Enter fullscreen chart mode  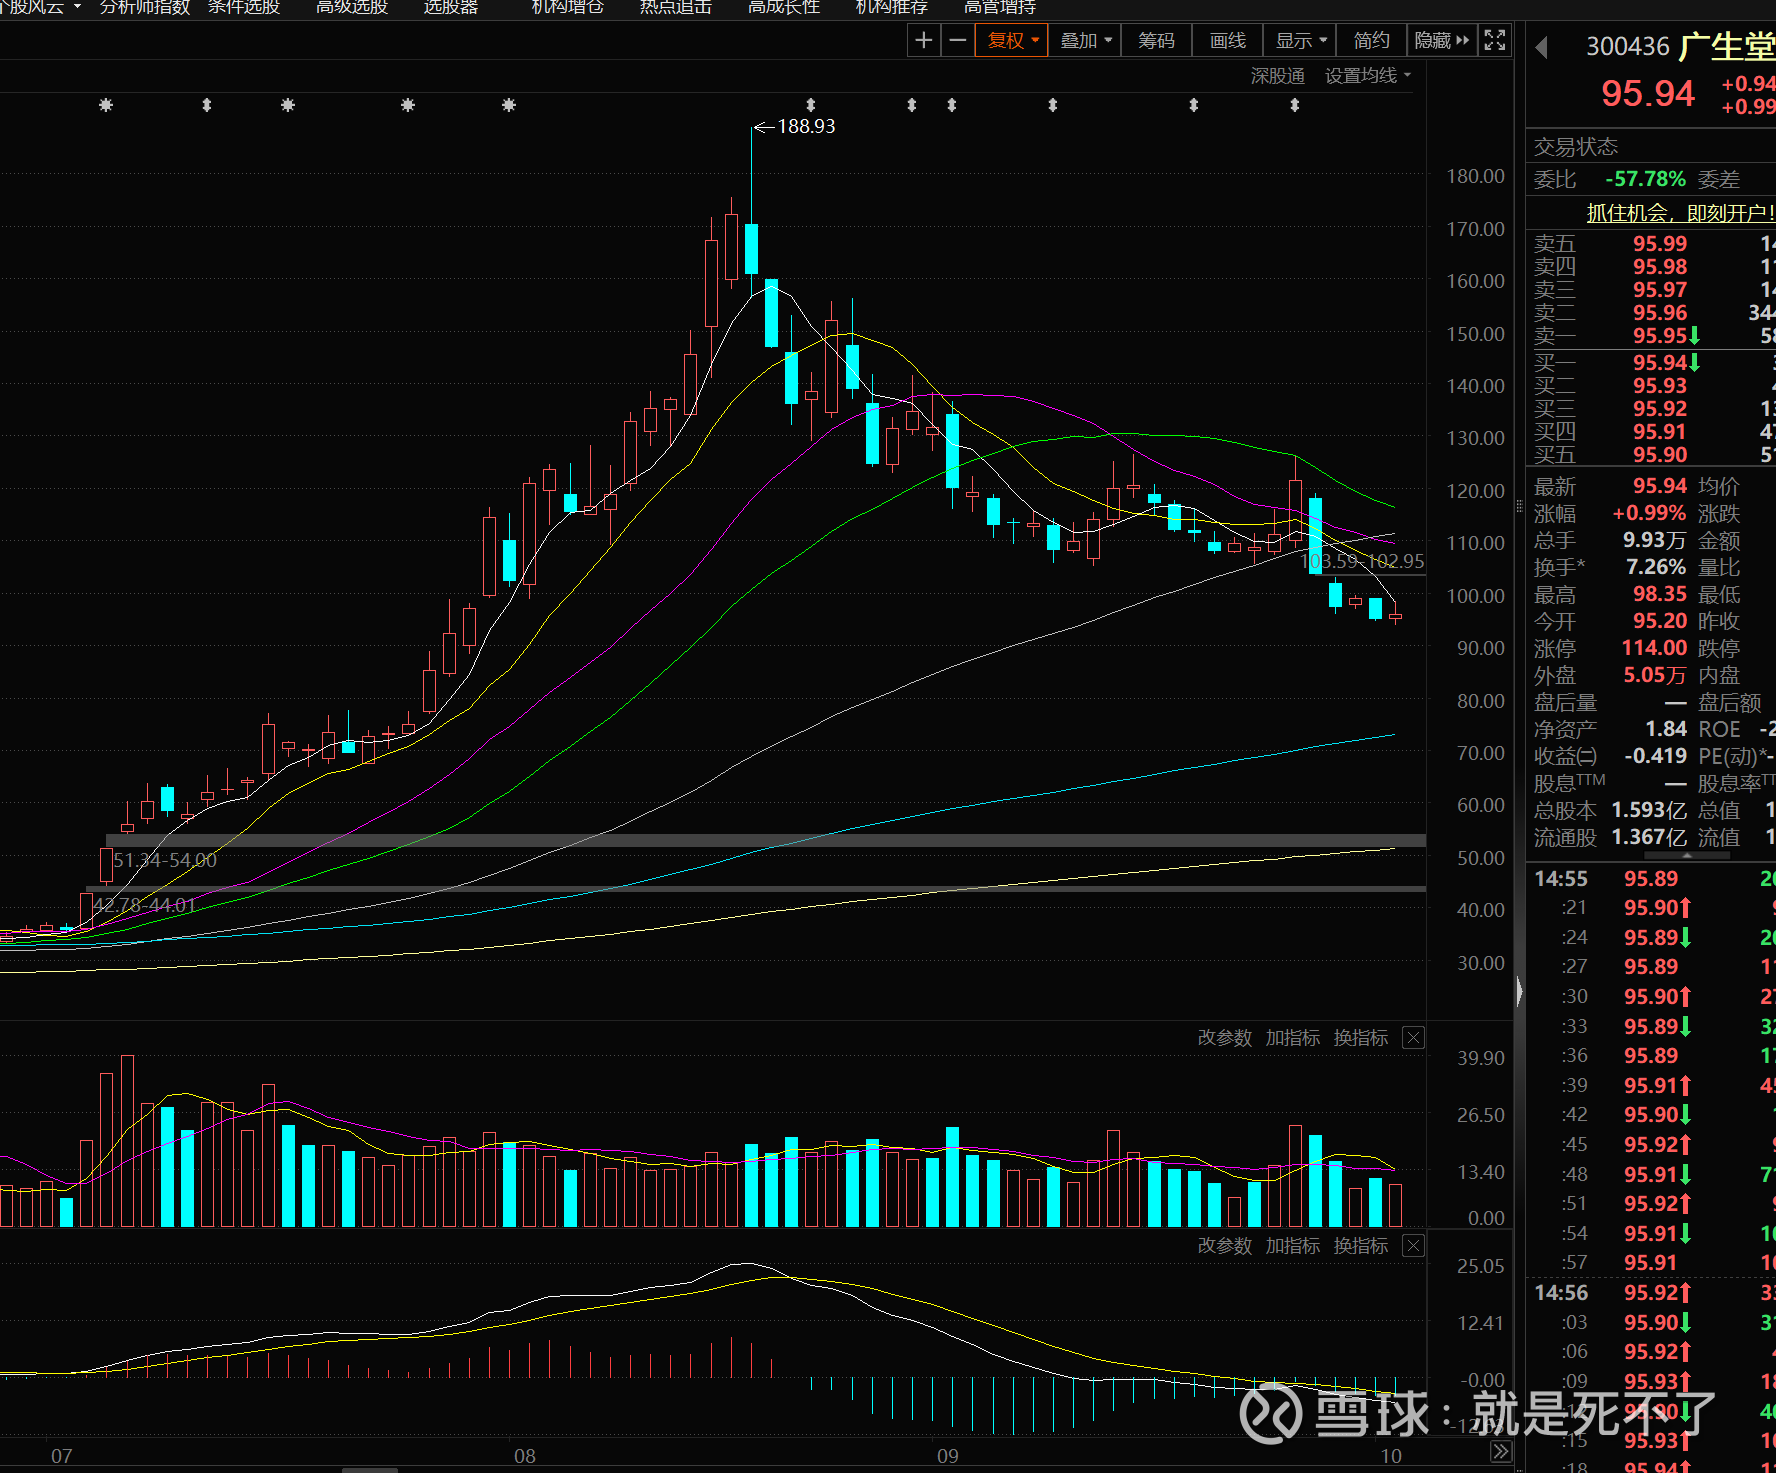(x=1495, y=40)
